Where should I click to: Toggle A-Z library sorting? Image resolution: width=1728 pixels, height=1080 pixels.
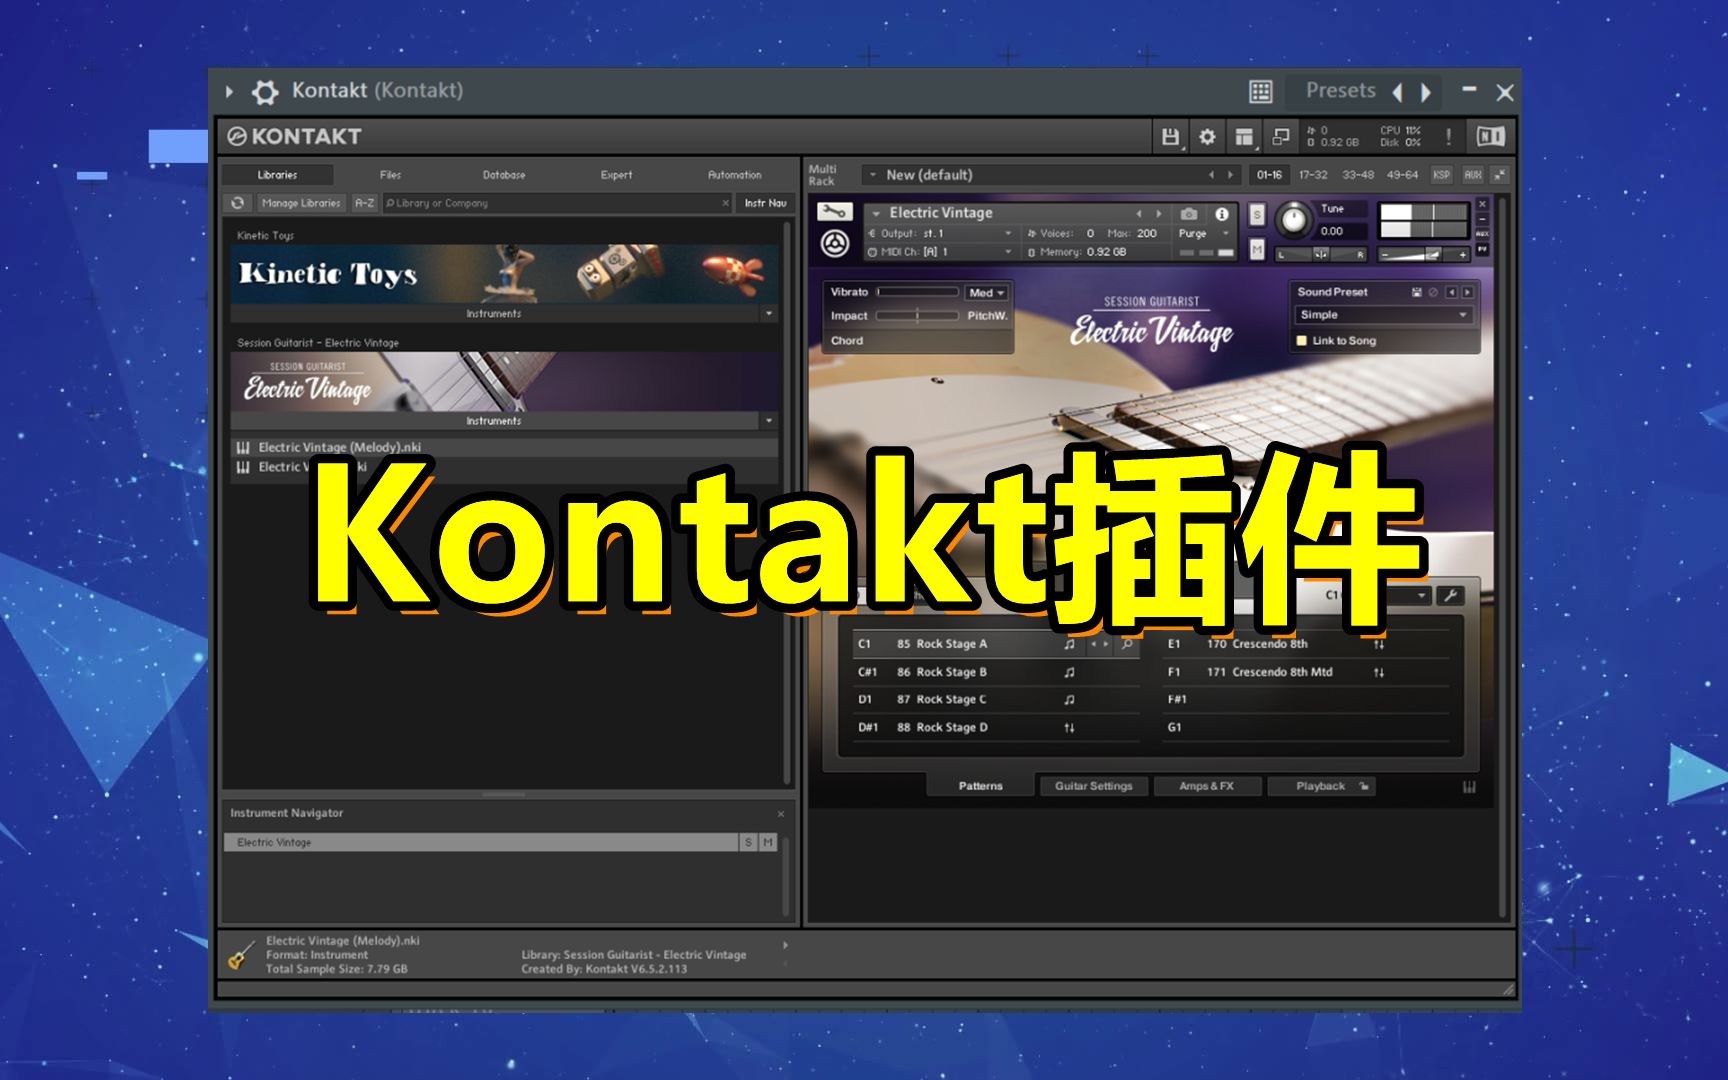pyautogui.click(x=365, y=203)
